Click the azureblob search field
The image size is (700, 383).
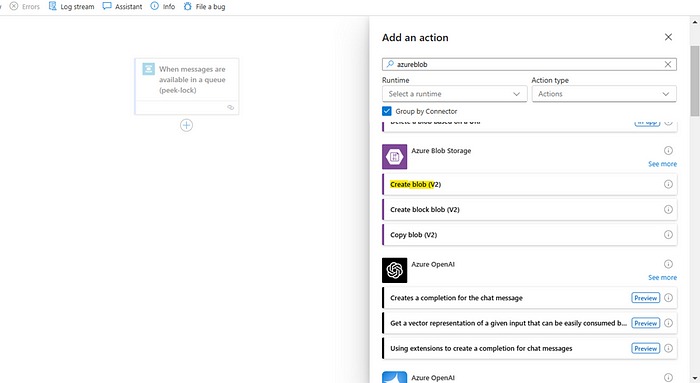pyautogui.click(x=529, y=64)
